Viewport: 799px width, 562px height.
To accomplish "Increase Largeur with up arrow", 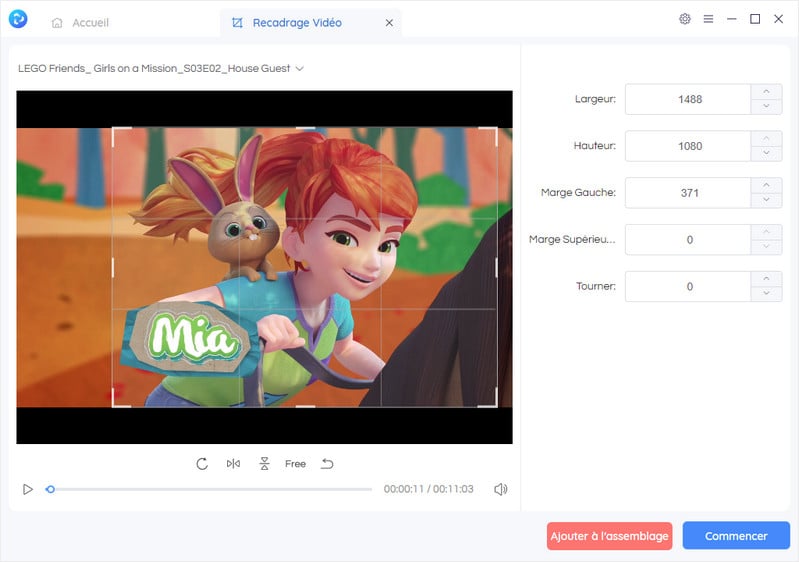I will [766, 92].
